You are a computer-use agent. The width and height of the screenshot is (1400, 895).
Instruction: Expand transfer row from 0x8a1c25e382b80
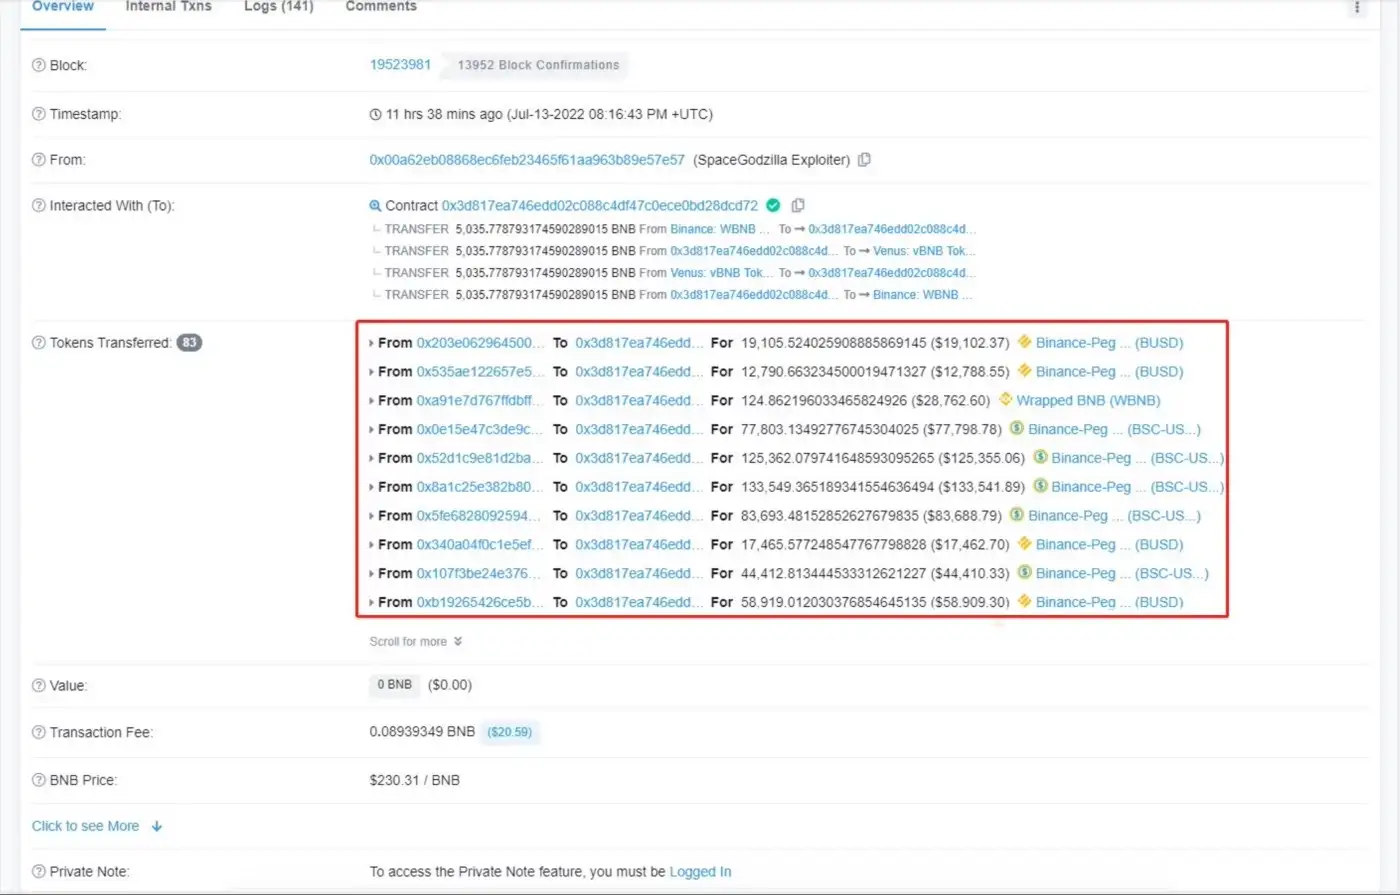click(x=372, y=488)
